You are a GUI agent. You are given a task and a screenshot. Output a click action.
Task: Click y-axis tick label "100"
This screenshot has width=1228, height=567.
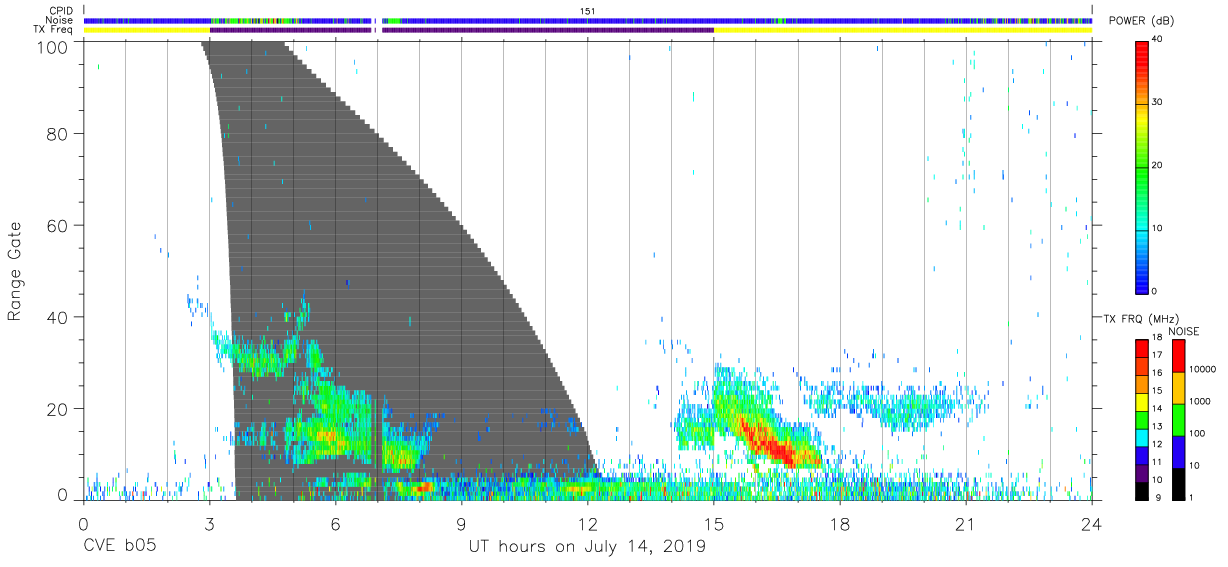(55, 46)
